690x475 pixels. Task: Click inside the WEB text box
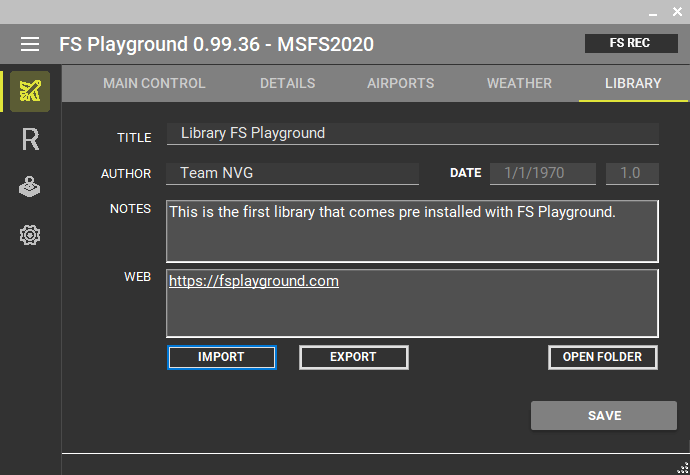click(x=412, y=303)
